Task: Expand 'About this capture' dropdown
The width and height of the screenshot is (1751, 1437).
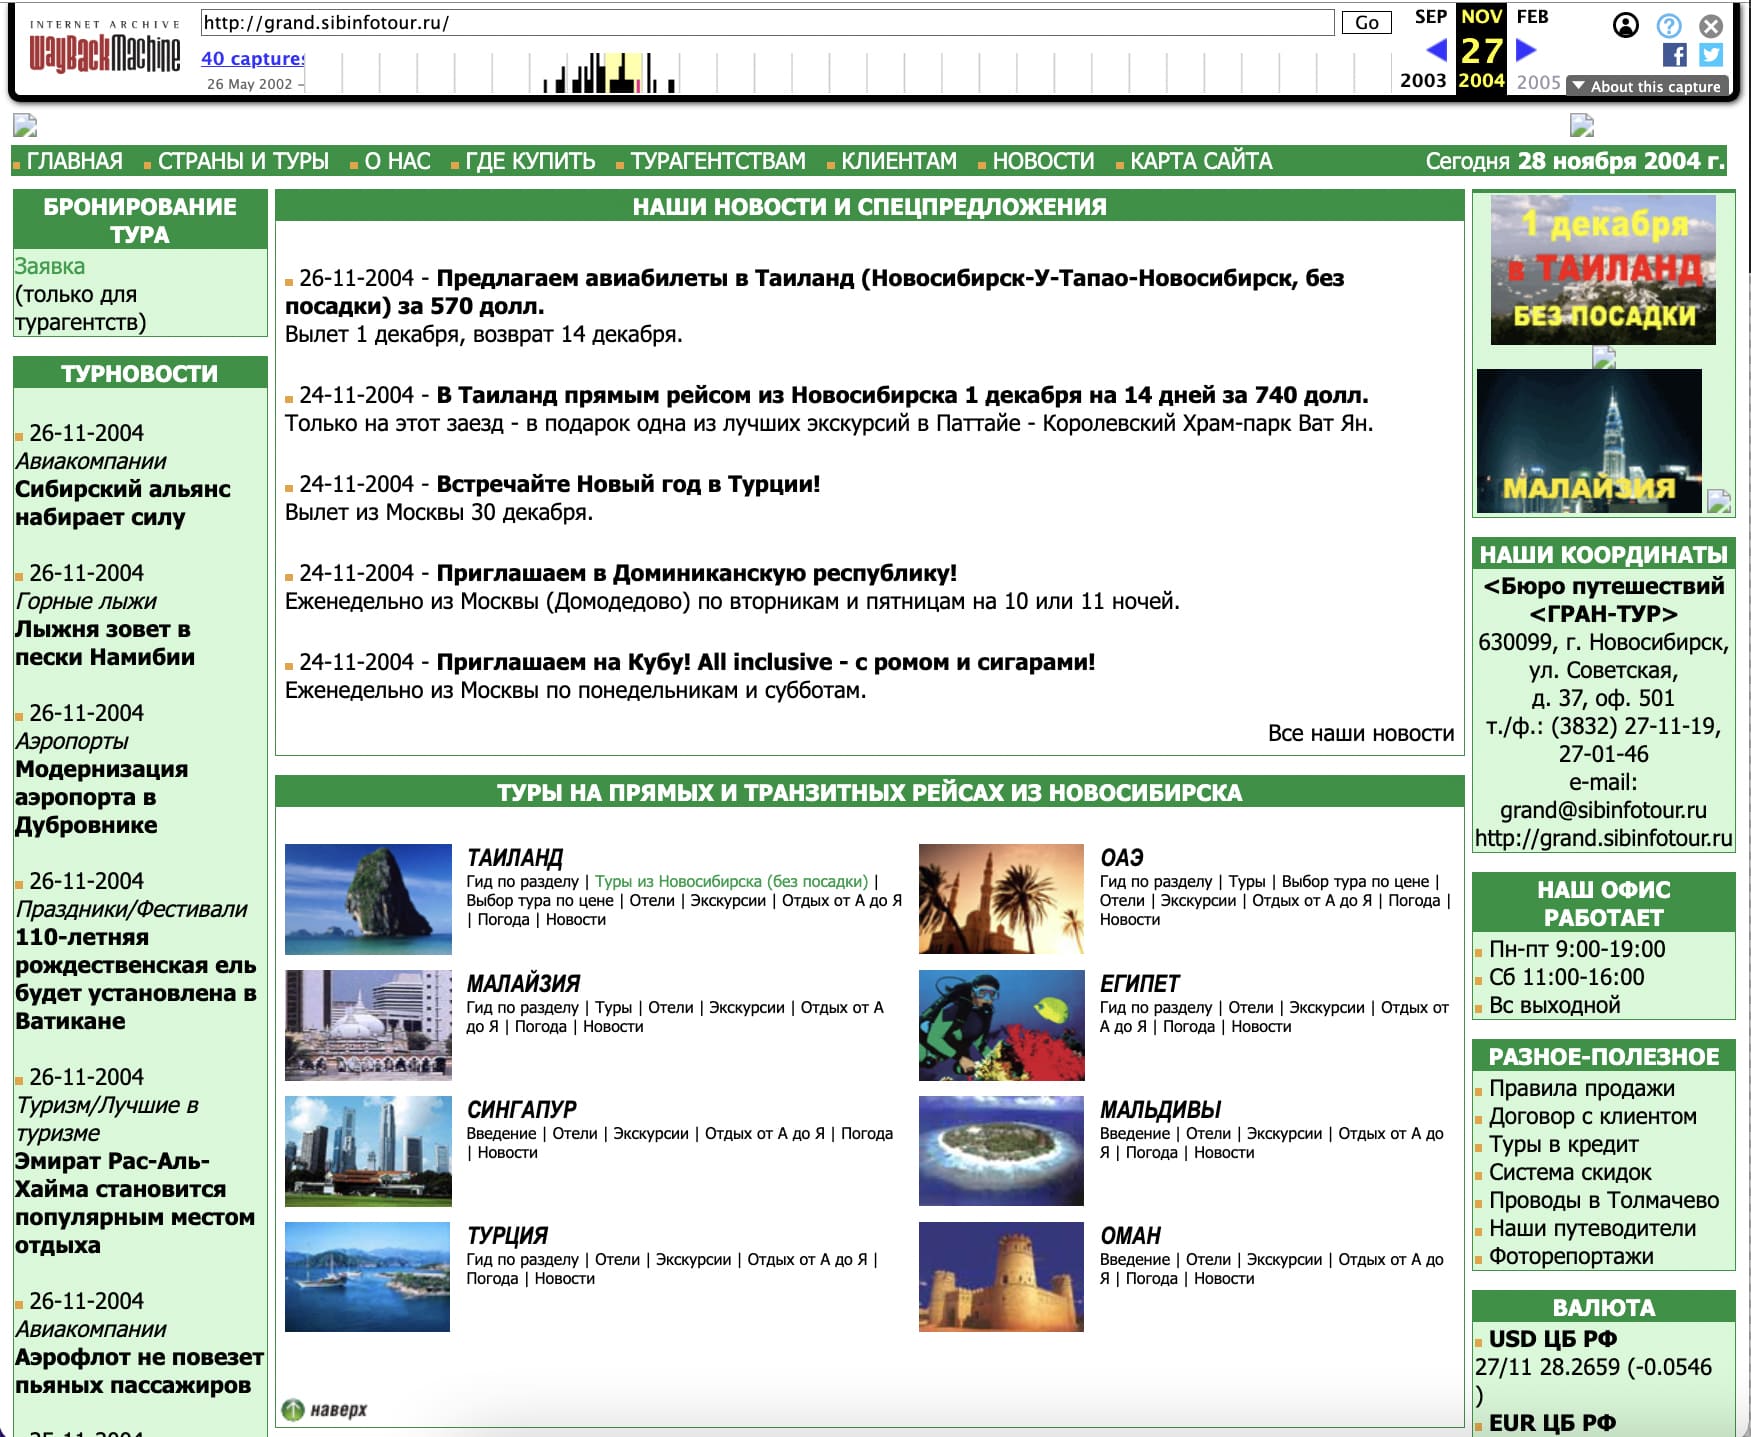Action: [1647, 87]
